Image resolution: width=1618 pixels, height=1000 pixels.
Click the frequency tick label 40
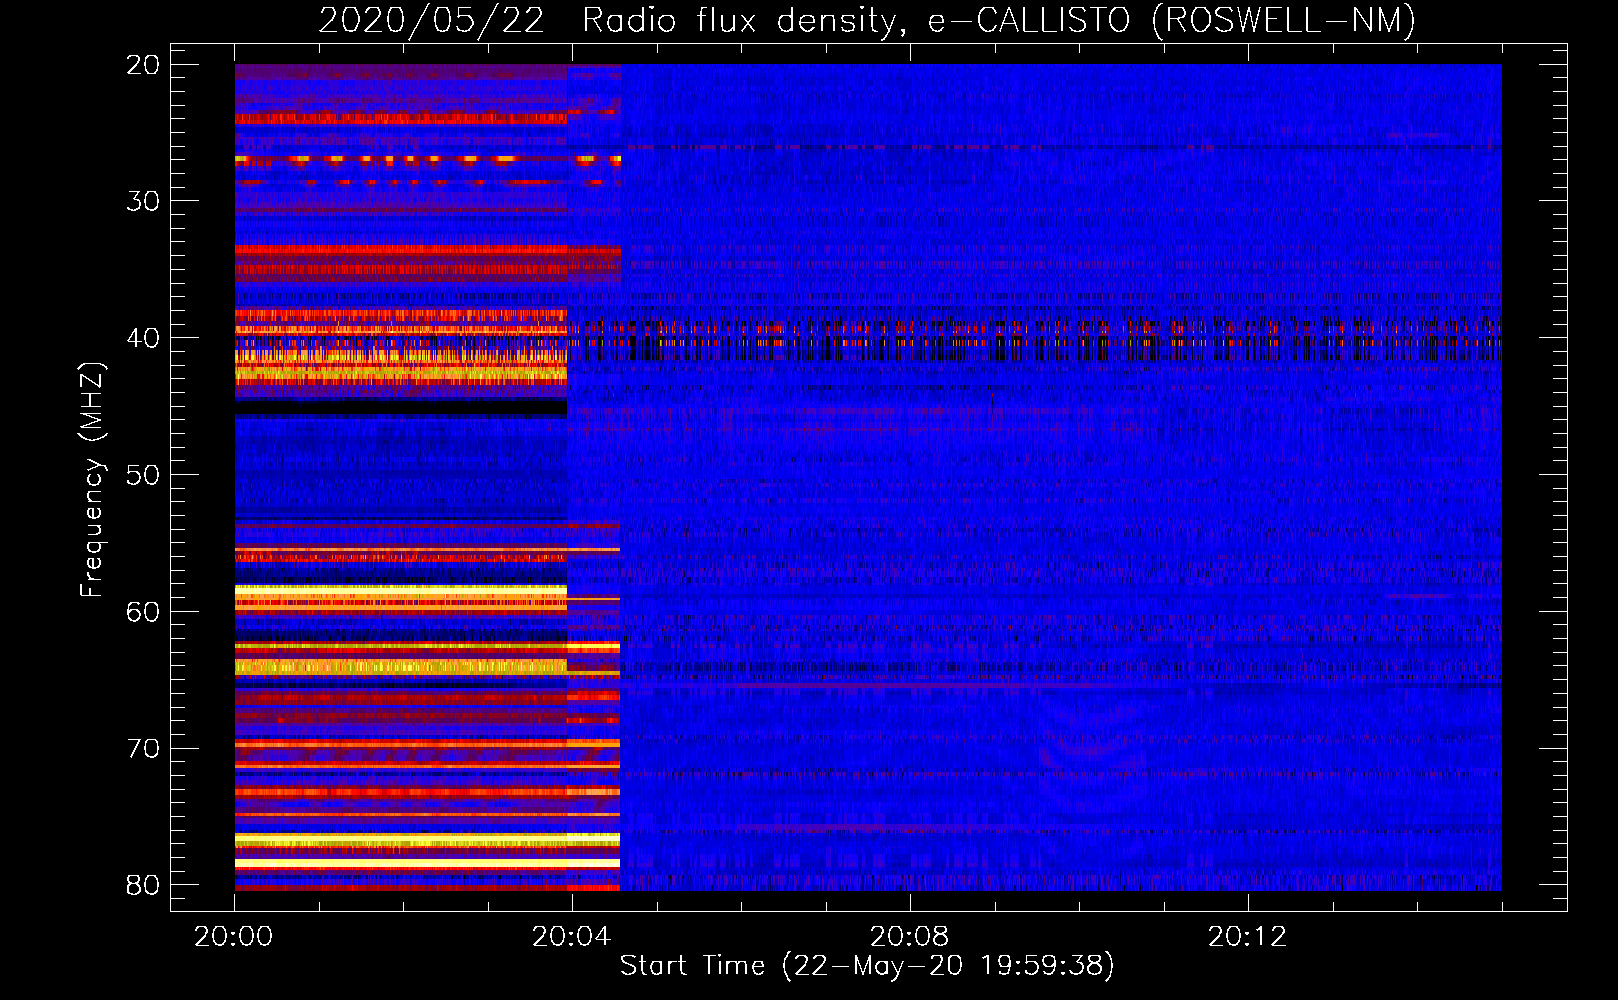point(143,338)
